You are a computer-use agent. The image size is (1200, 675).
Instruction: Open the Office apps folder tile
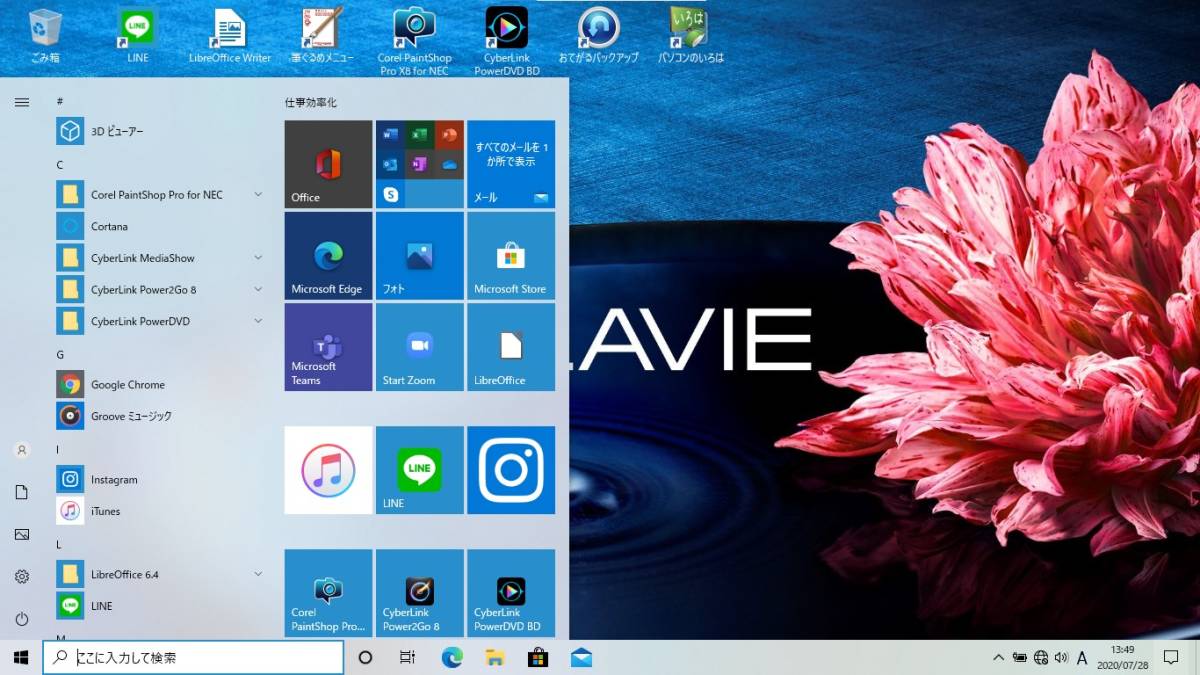(419, 164)
